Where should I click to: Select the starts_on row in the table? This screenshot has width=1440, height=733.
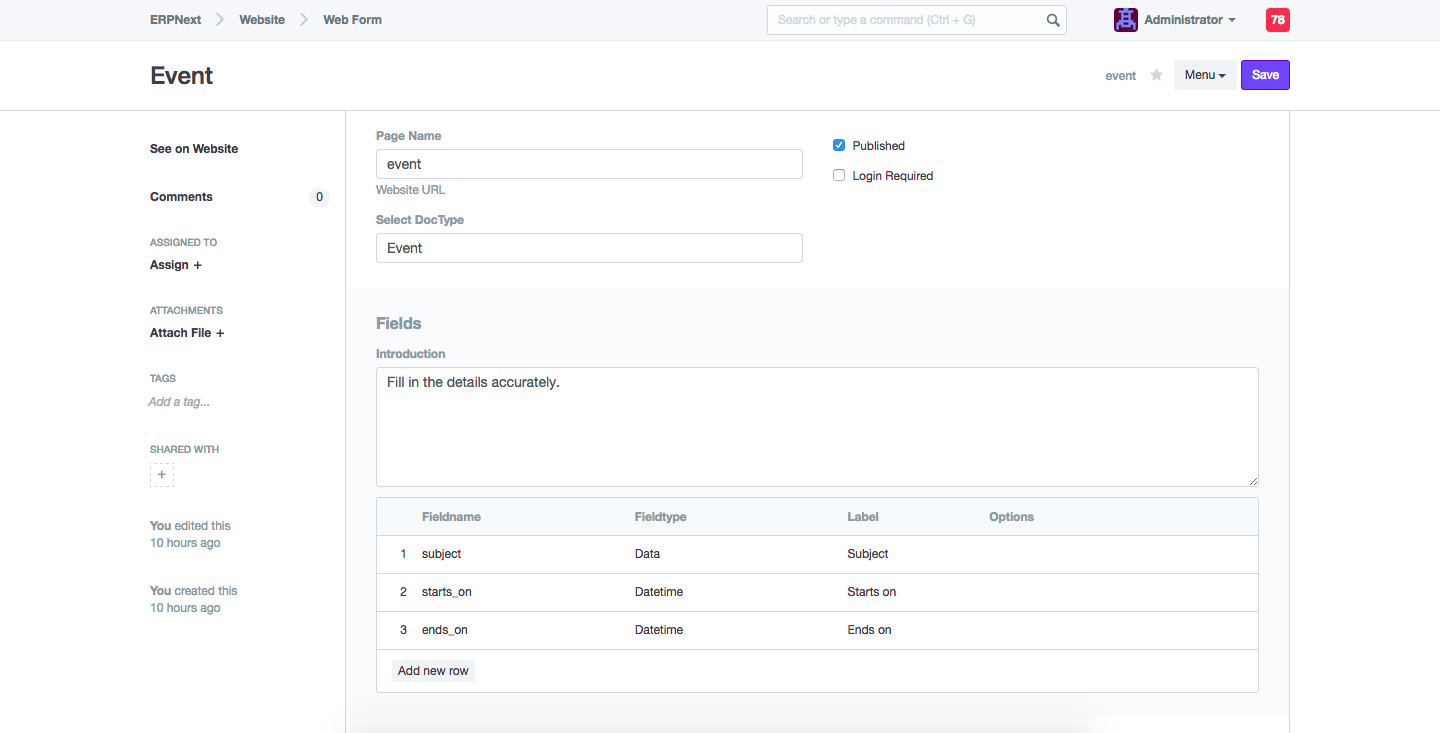447,592
